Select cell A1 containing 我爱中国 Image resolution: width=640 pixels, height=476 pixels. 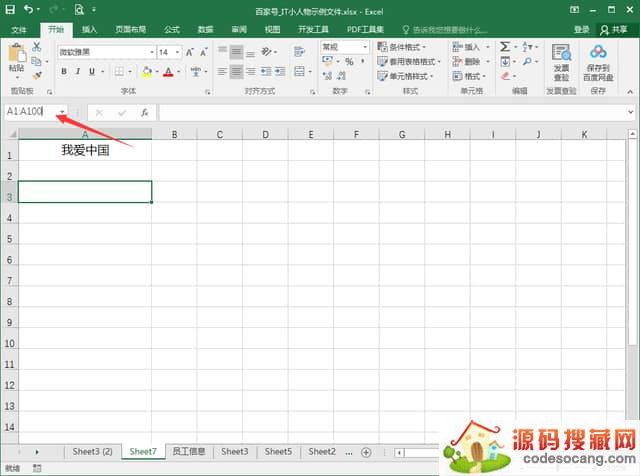(x=85, y=151)
